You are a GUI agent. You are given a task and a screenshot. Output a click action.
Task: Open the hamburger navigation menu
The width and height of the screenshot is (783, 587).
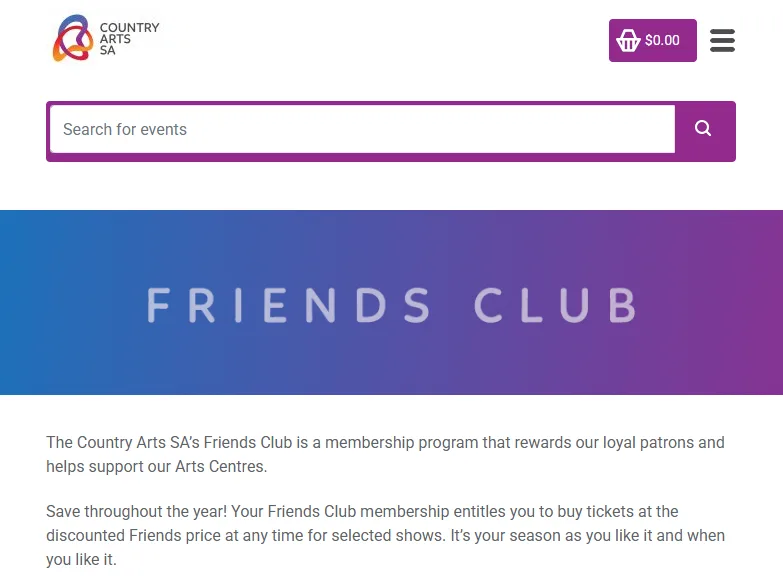click(722, 41)
